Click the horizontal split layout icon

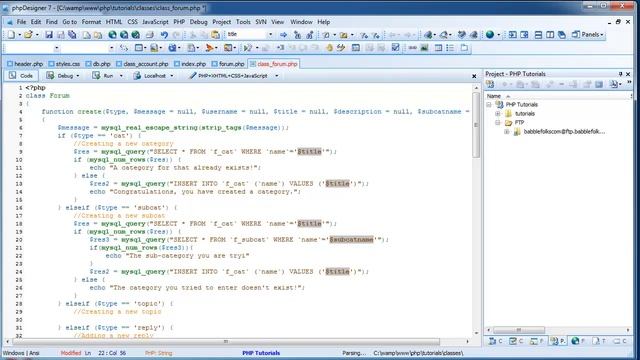tap(538, 35)
